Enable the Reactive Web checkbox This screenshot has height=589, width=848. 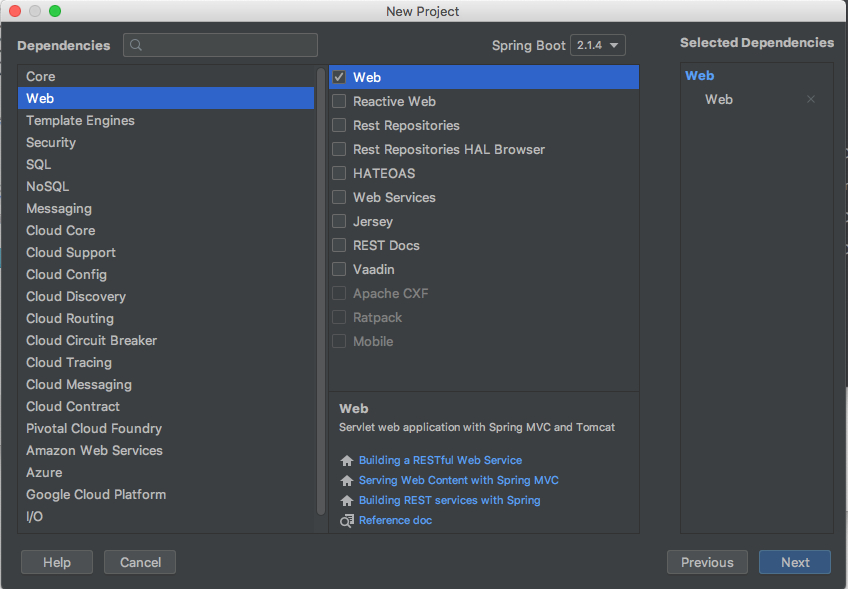tap(339, 101)
